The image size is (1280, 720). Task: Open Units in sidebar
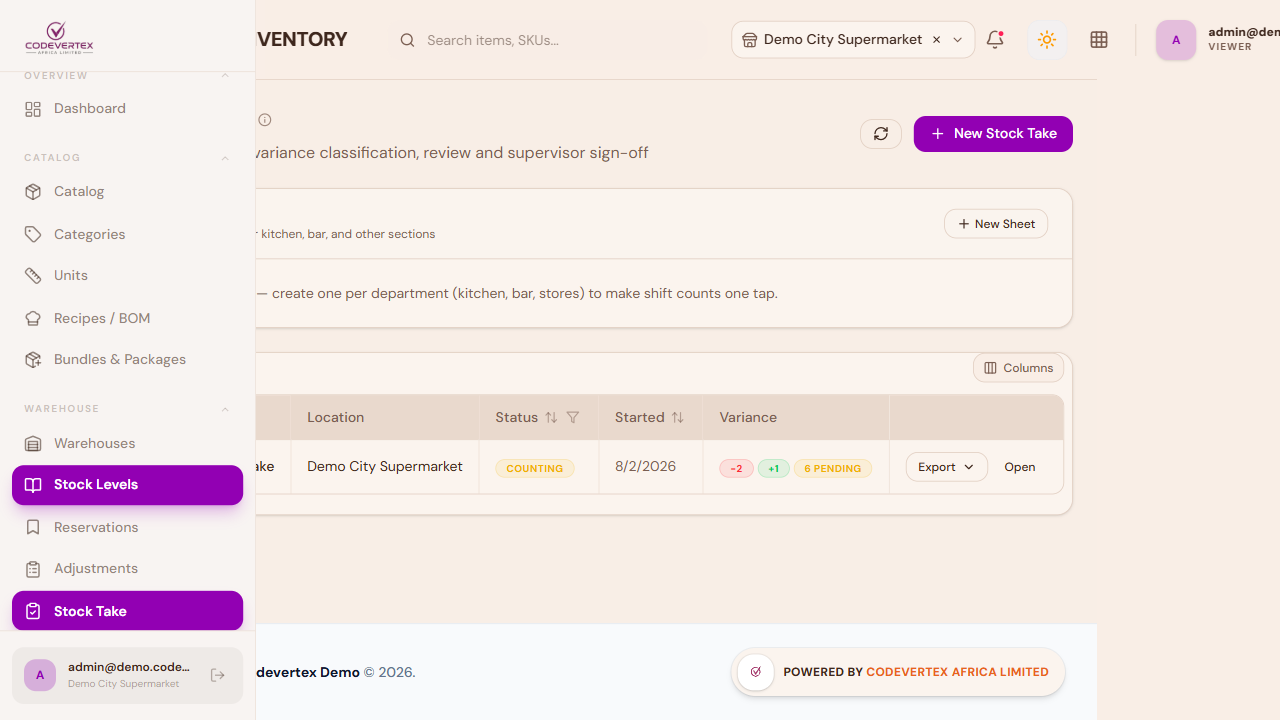click(127, 275)
